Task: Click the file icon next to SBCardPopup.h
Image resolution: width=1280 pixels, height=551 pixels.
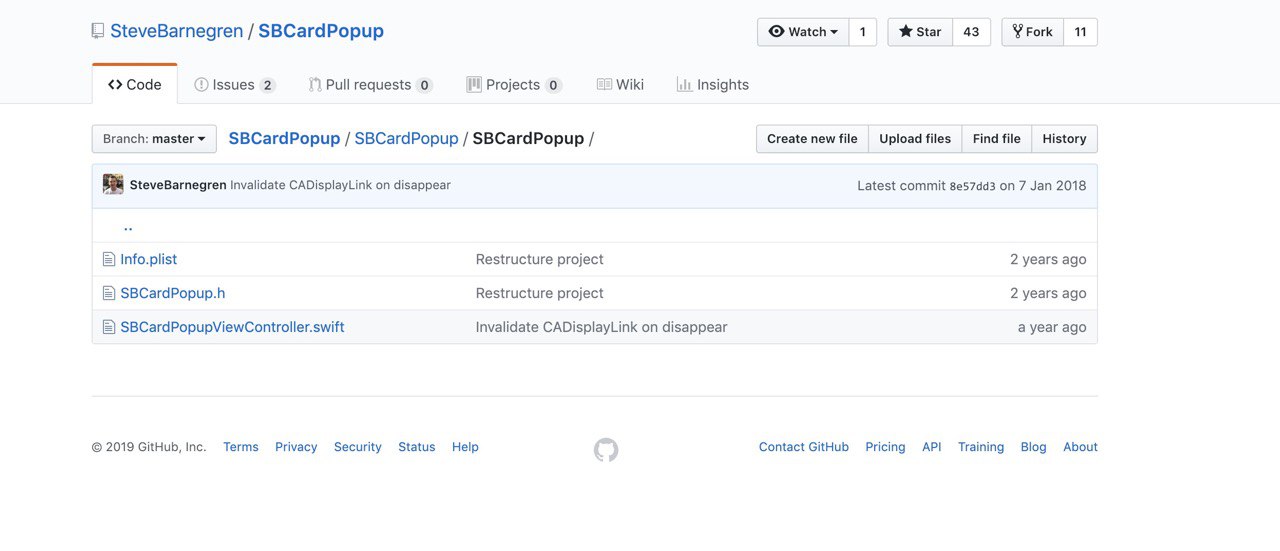Action: coord(109,294)
